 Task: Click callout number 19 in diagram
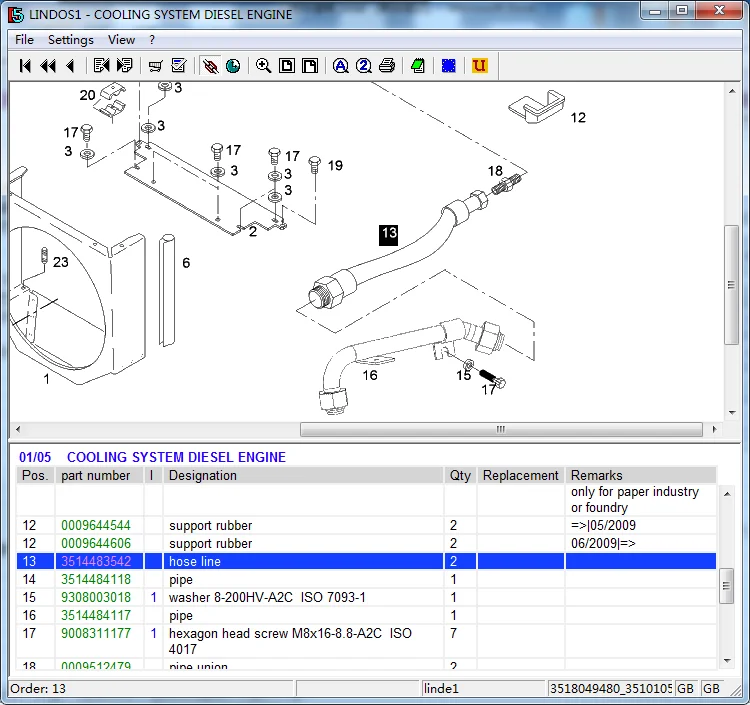(x=335, y=165)
